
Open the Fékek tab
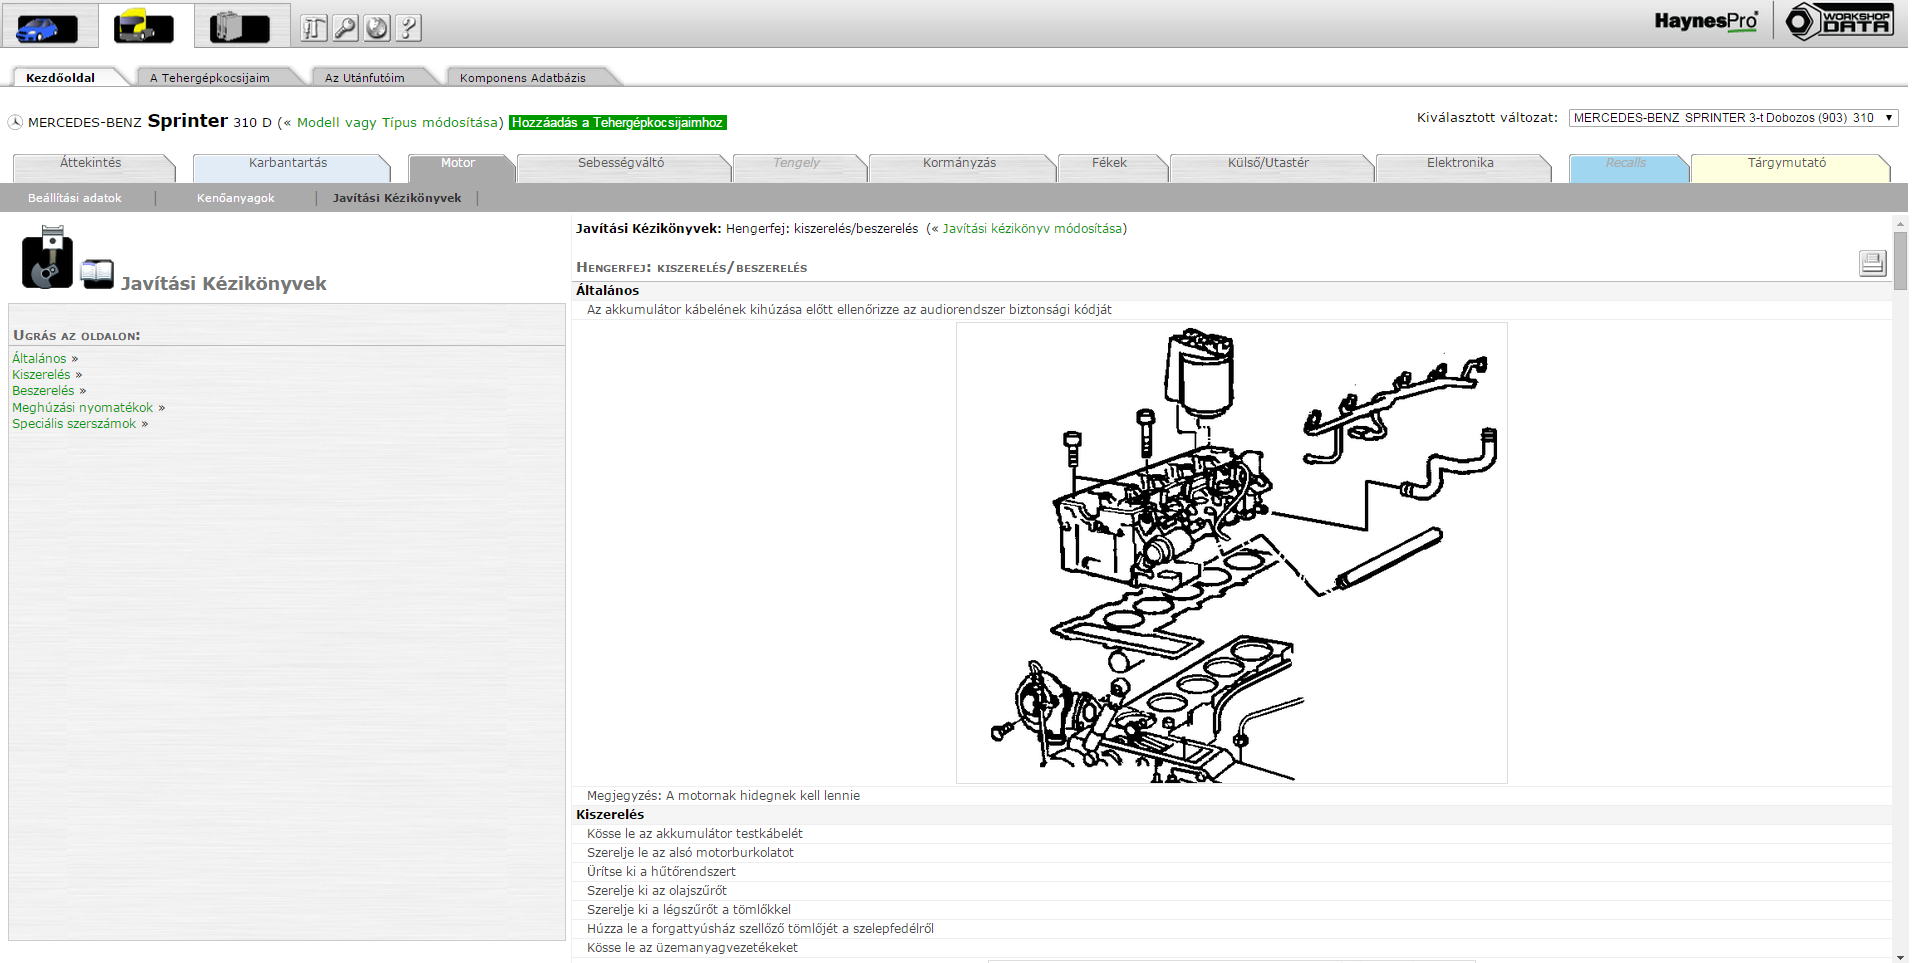pyautogui.click(x=1109, y=163)
